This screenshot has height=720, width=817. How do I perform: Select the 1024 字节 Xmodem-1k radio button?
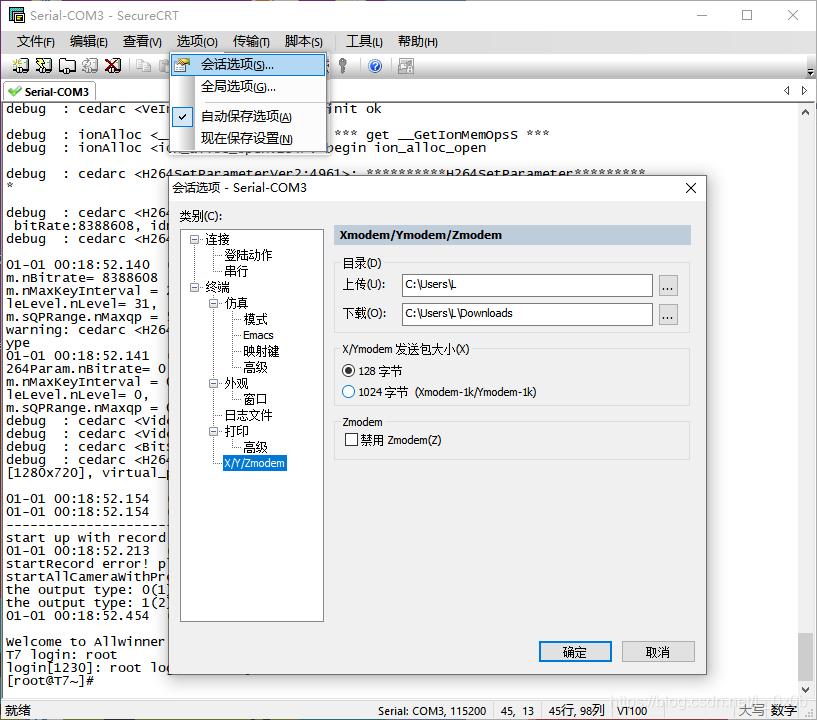pos(348,392)
